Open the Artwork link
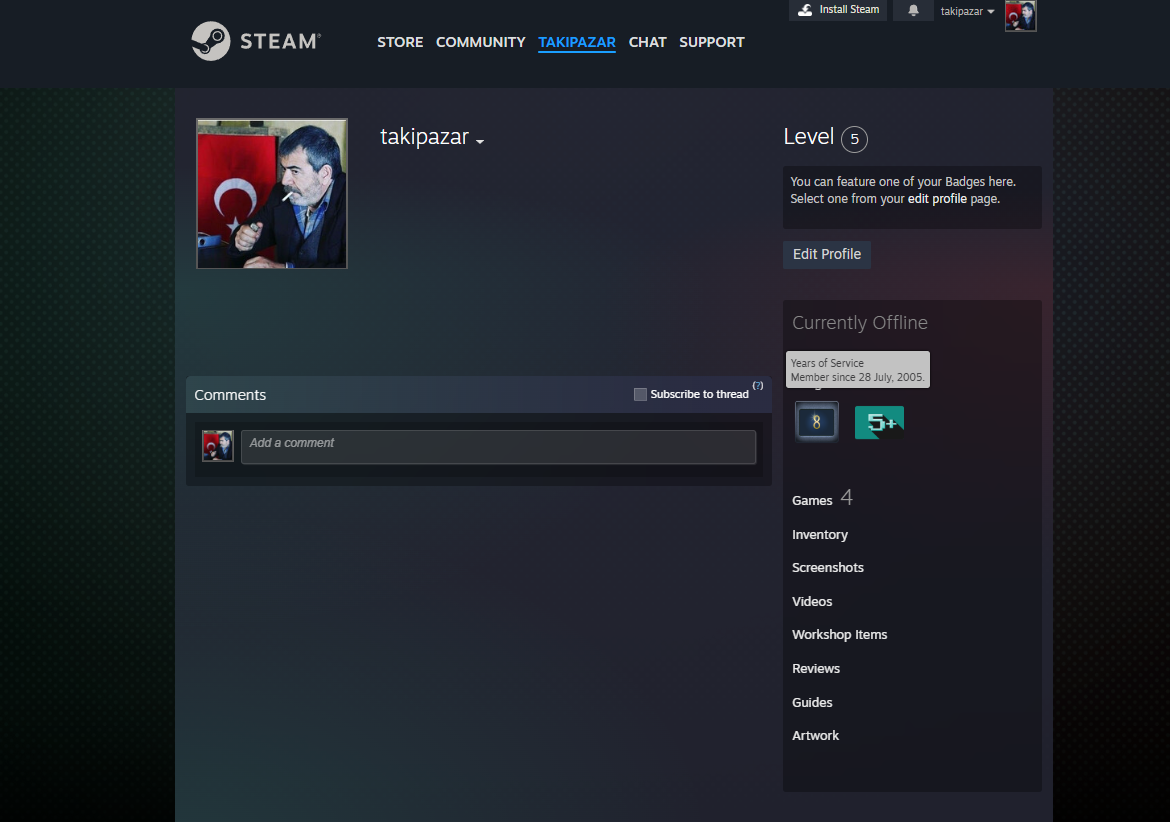Viewport: 1170px width, 822px height. point(815,735)
